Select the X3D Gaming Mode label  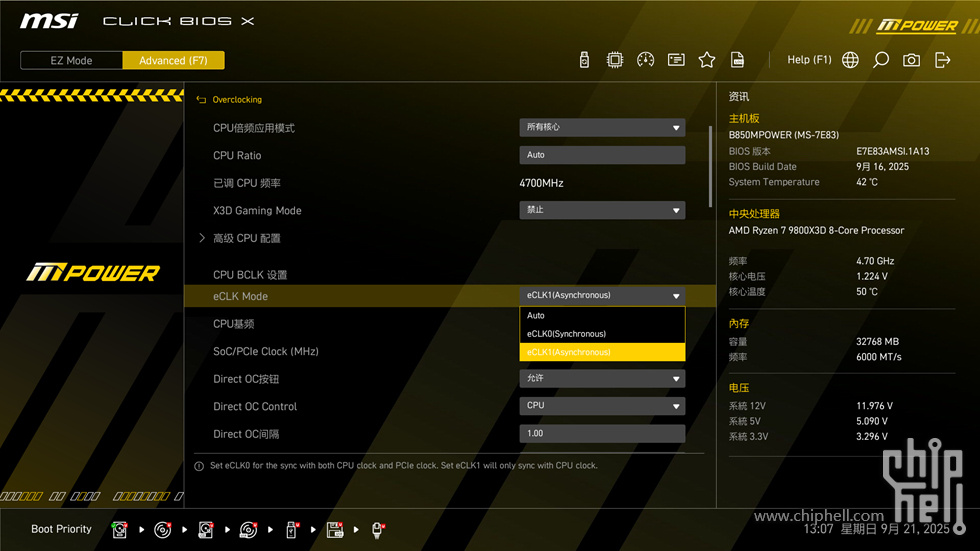pos(257,211)
